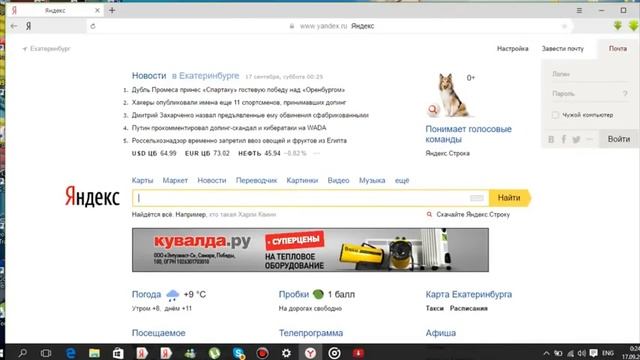
Task: Switch news to в Екатеринбурге
Action: coord(205,76)
